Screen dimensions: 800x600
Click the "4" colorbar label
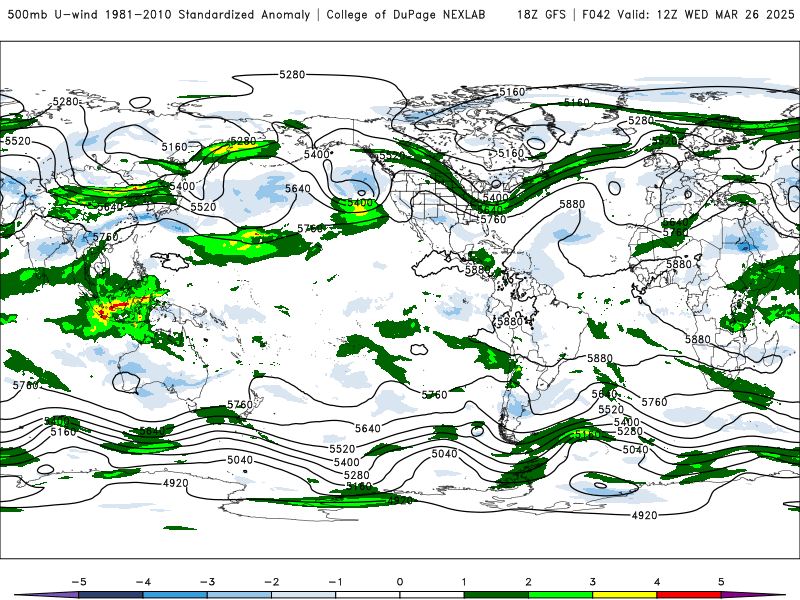(x=657, y=582)
